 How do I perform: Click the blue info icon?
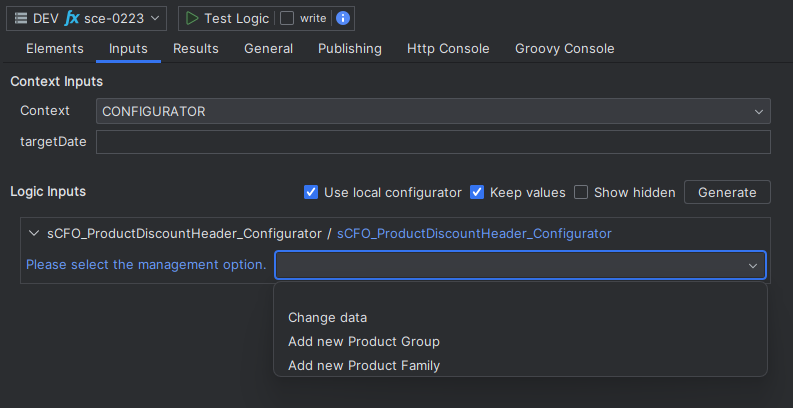tap(343, 19)
